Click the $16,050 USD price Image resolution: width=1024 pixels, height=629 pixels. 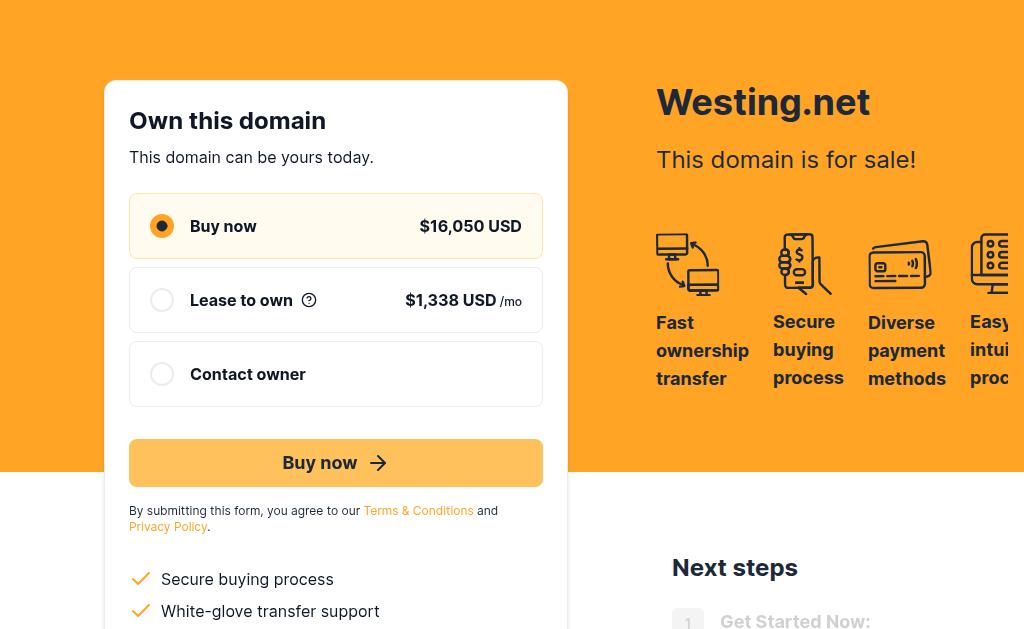pyautogui.click(x=470, y=226)
